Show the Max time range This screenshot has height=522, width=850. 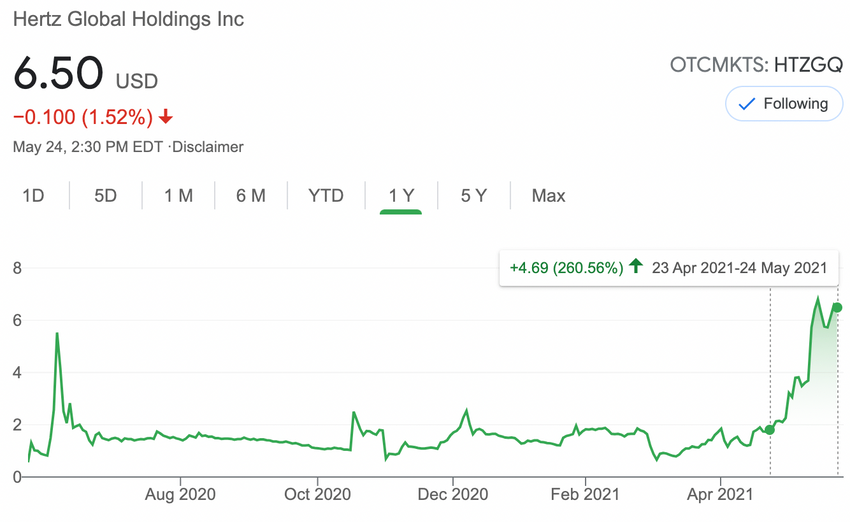tap(548, 196)
